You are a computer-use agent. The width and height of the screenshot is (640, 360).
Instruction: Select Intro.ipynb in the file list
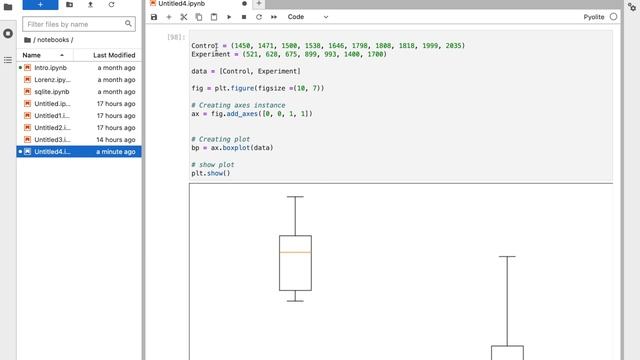coord(79,68)
